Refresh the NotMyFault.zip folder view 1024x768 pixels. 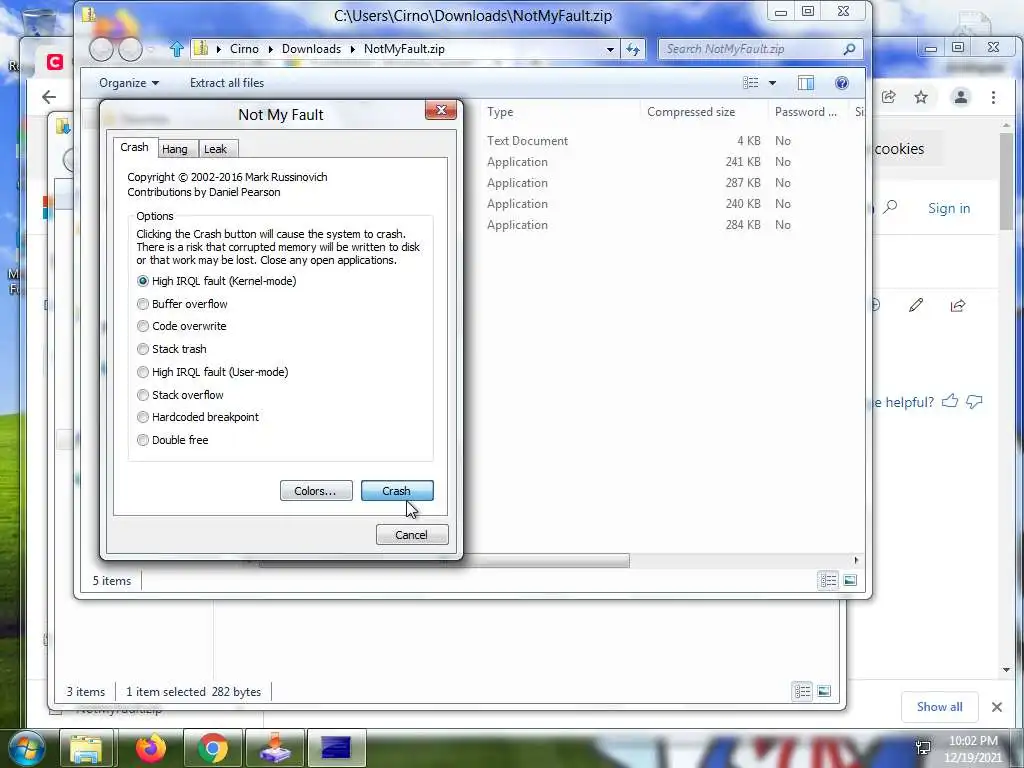[633, 49]
